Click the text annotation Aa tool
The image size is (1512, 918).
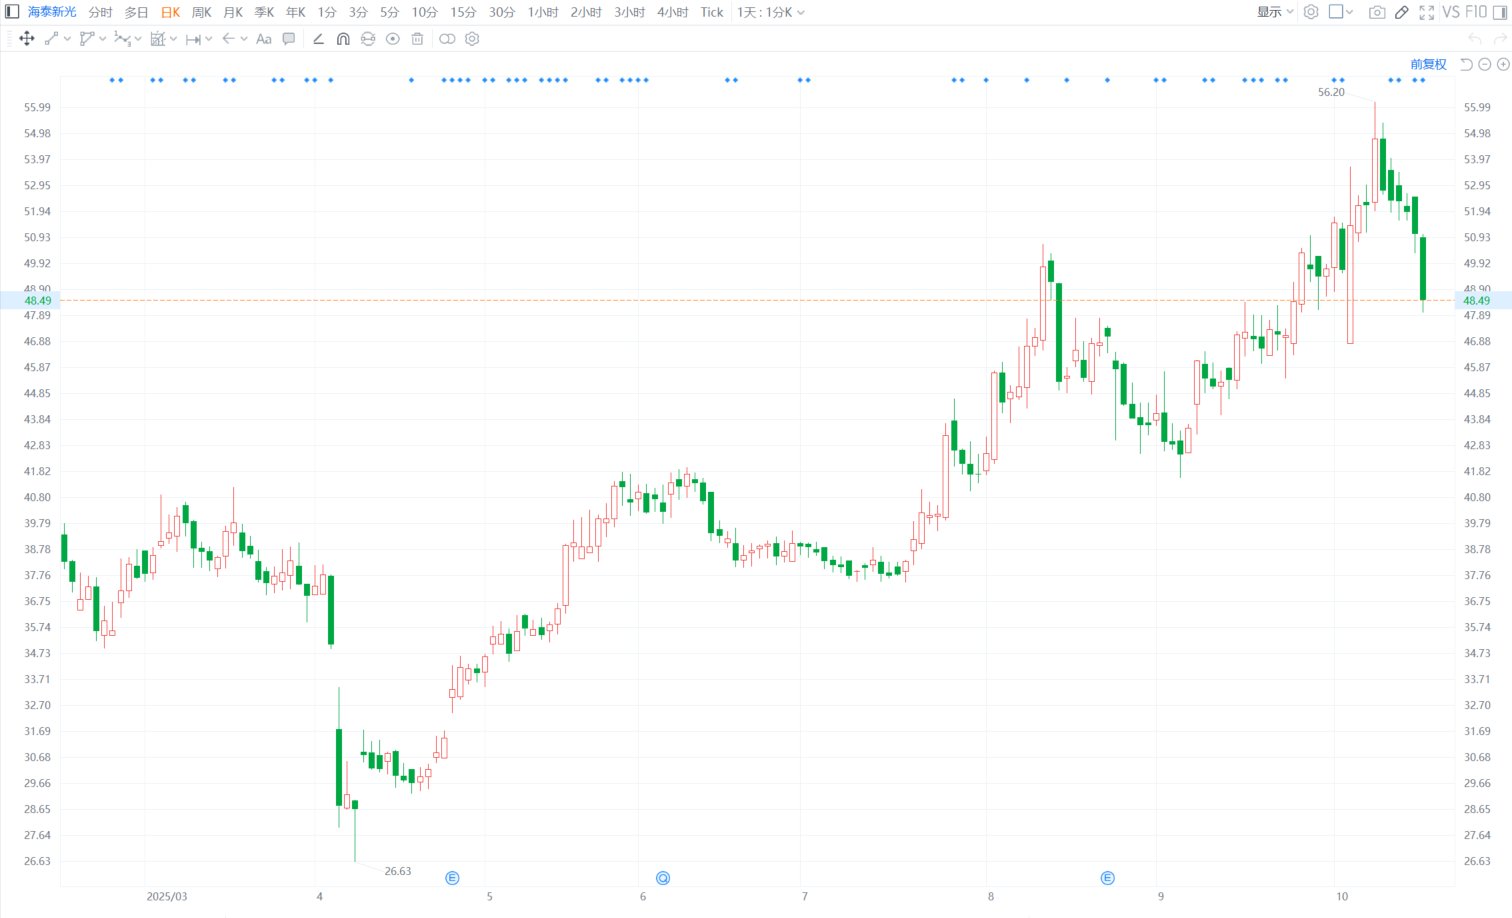pos(264,39)
